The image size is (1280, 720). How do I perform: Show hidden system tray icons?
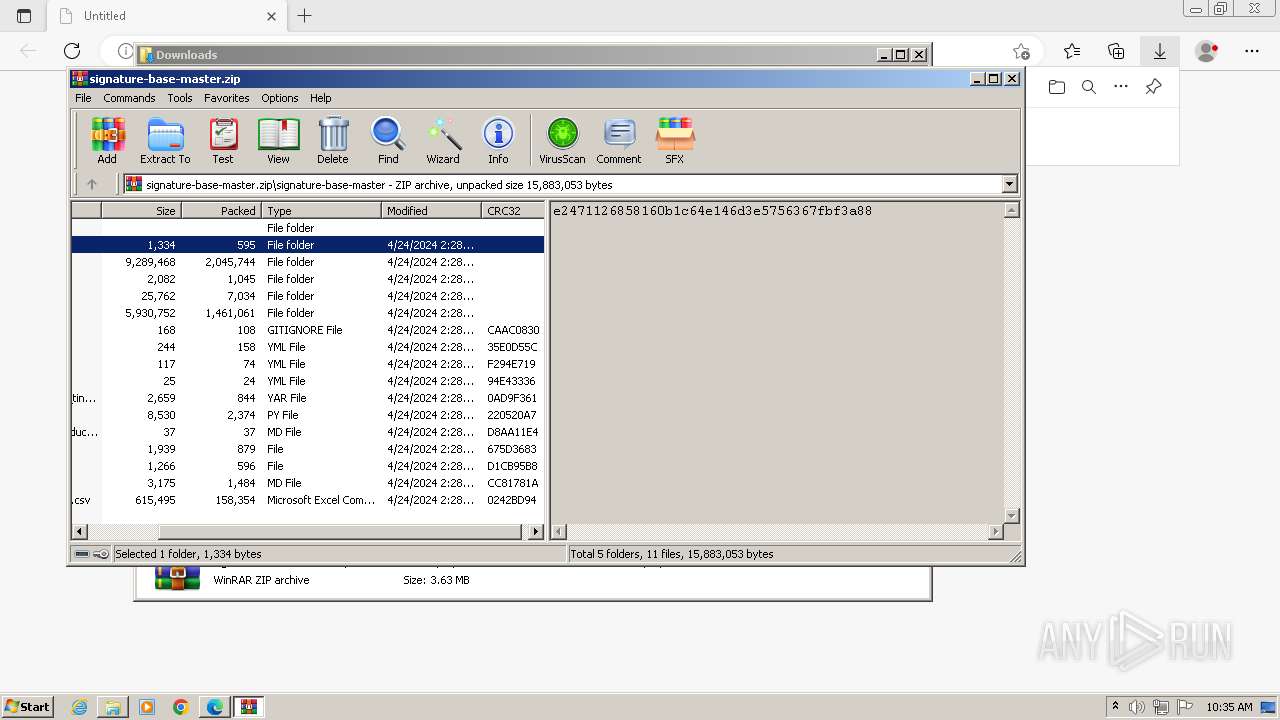(1115, 707)
